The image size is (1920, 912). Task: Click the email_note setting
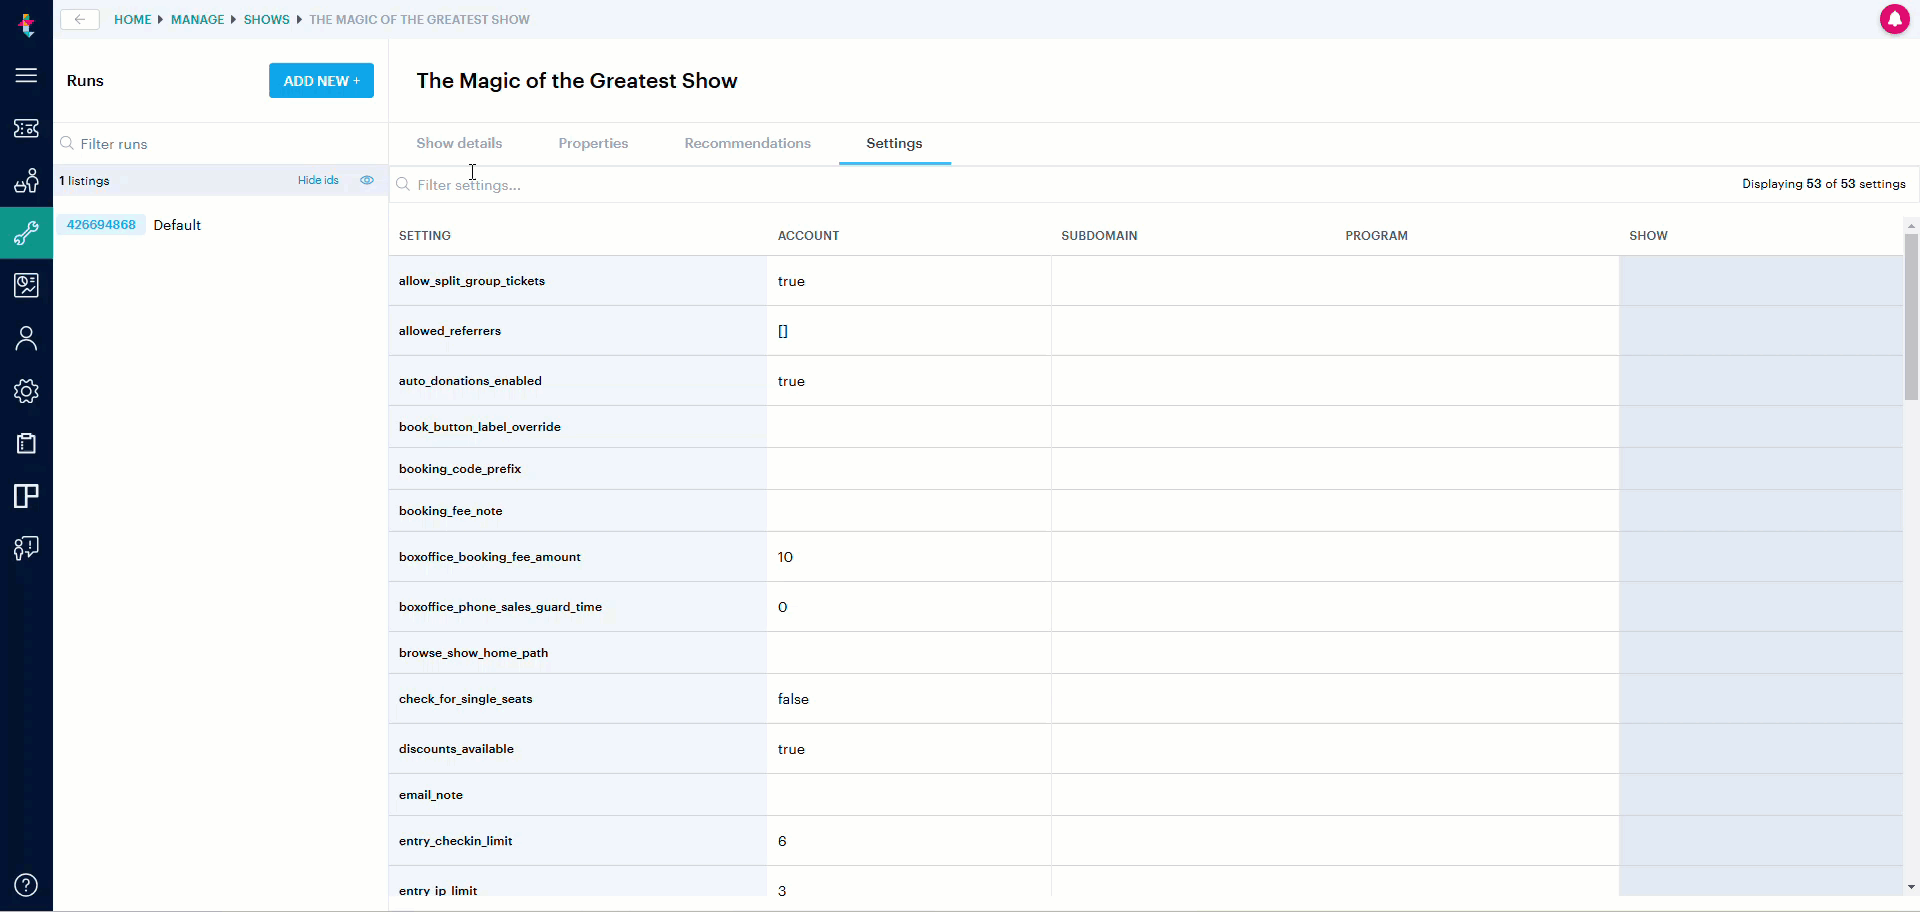coord(431,795)
